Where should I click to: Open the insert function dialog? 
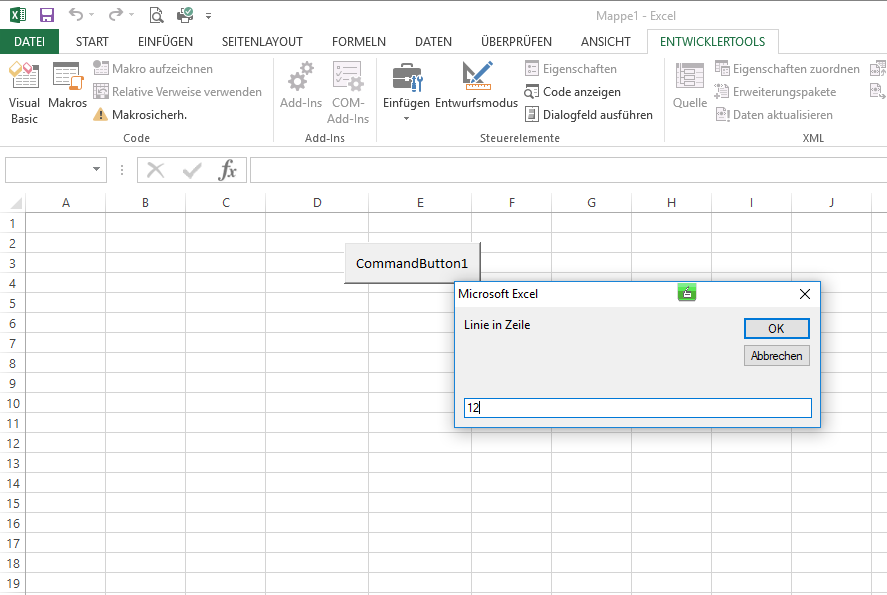(227, 170)
